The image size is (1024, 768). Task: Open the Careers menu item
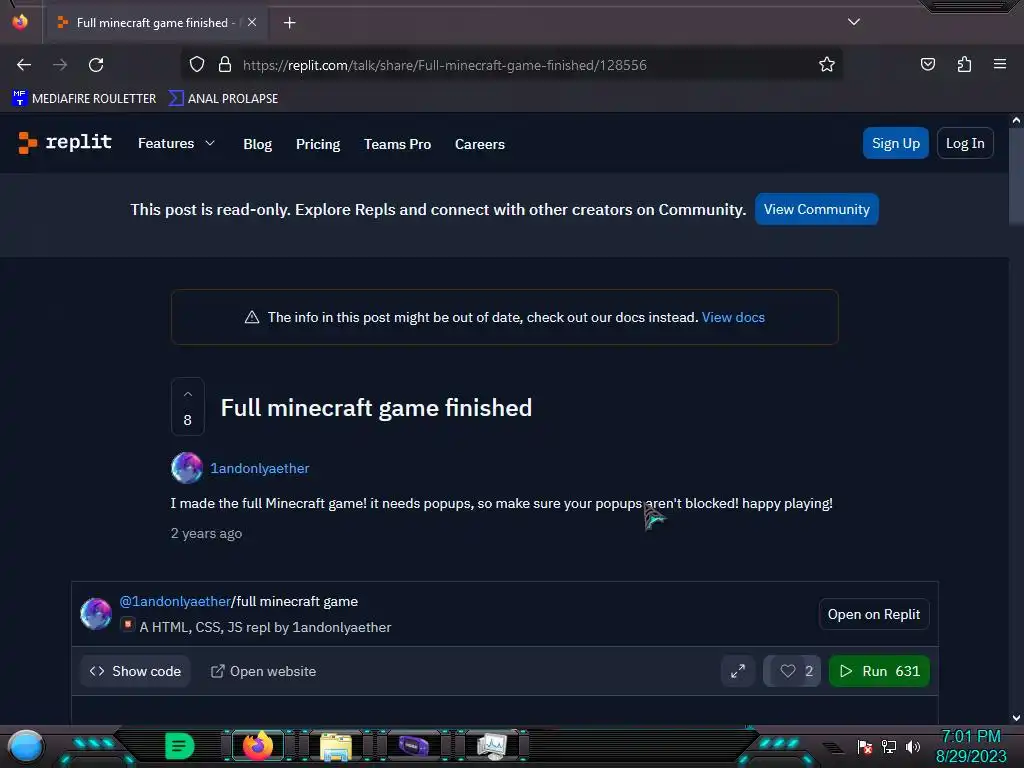pos(480,144)
